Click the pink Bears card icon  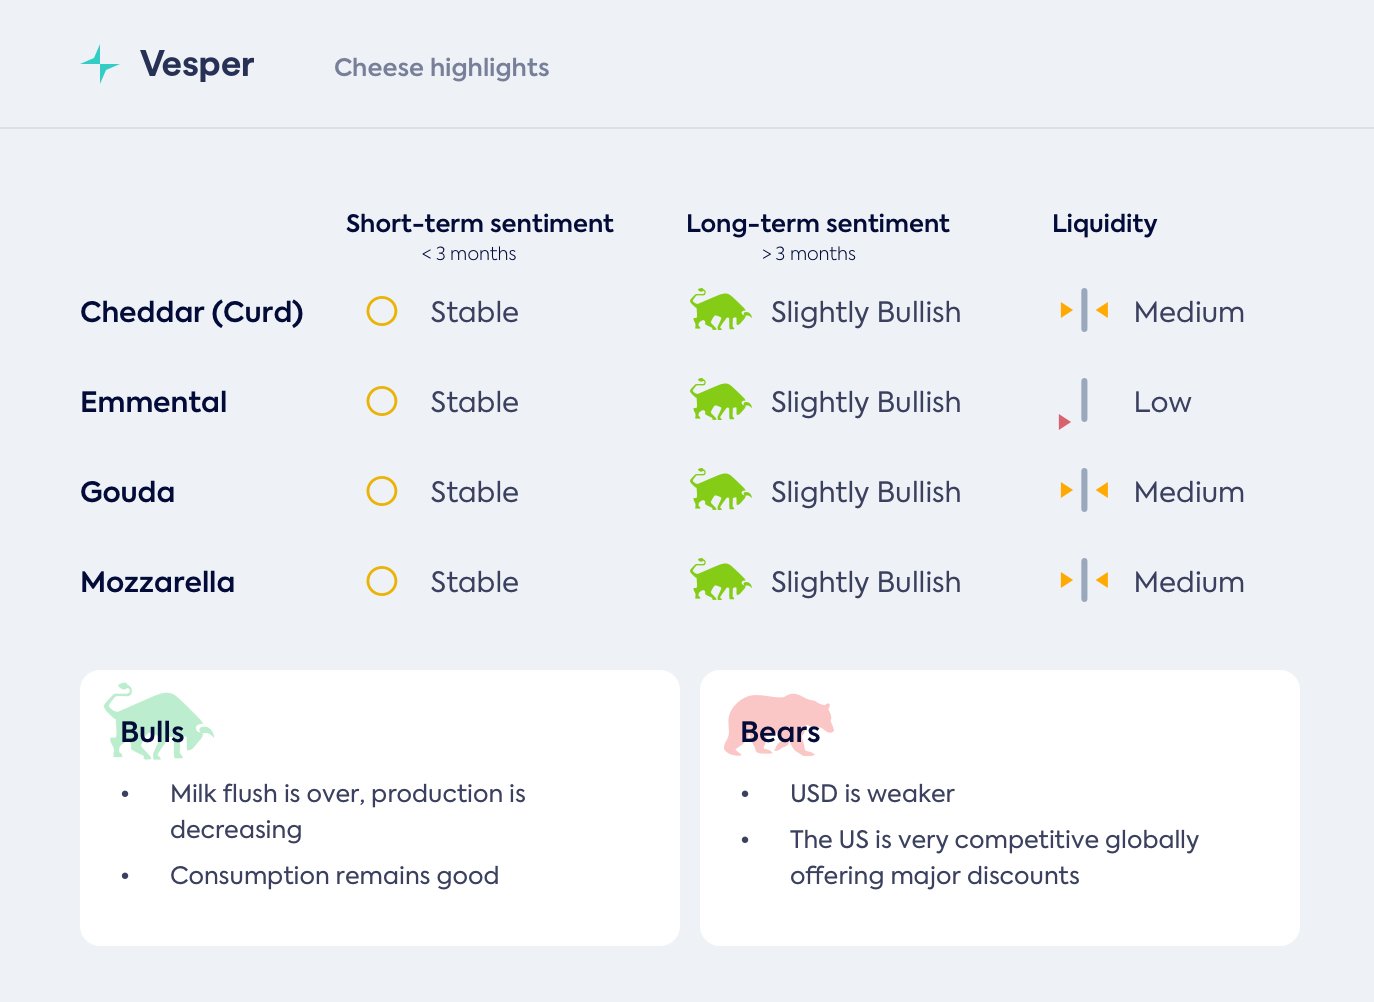click(x=777, y=723)
